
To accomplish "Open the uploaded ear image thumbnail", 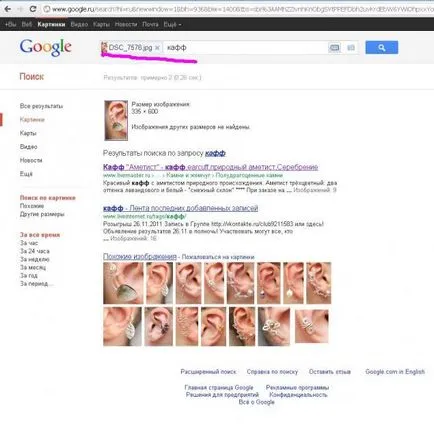I will click(x=116, y=120).
